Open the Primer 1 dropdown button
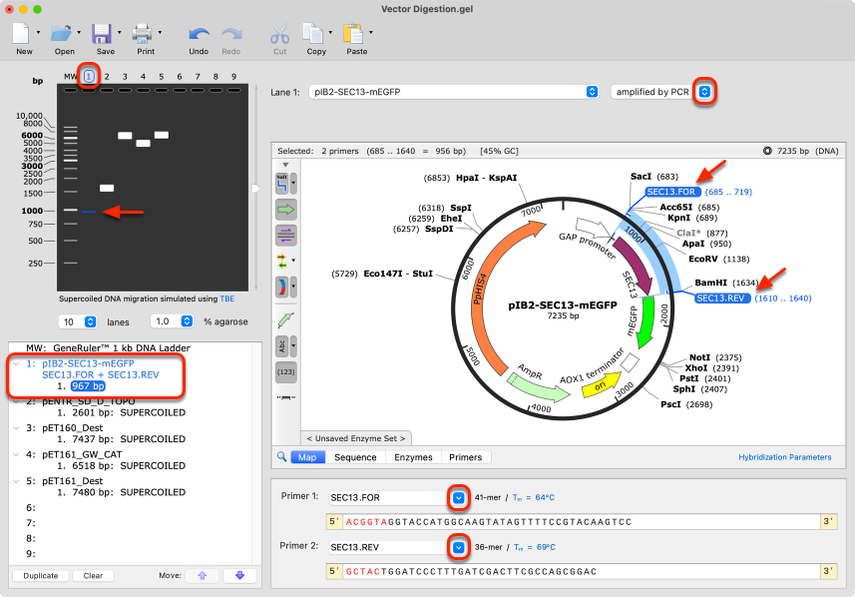This screenshot has width=855, height=597. 459,498
